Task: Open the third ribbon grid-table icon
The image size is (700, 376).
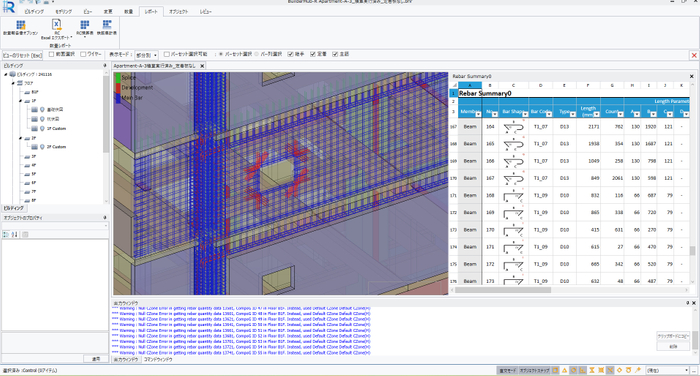Action: coord(85,25)
